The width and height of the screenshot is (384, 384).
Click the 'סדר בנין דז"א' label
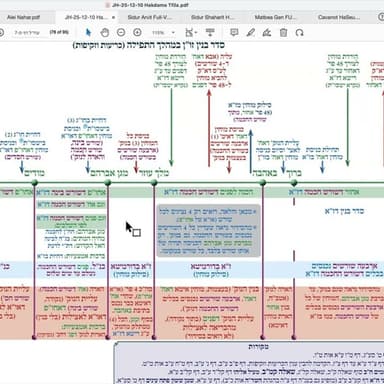(x=344, y=211)
